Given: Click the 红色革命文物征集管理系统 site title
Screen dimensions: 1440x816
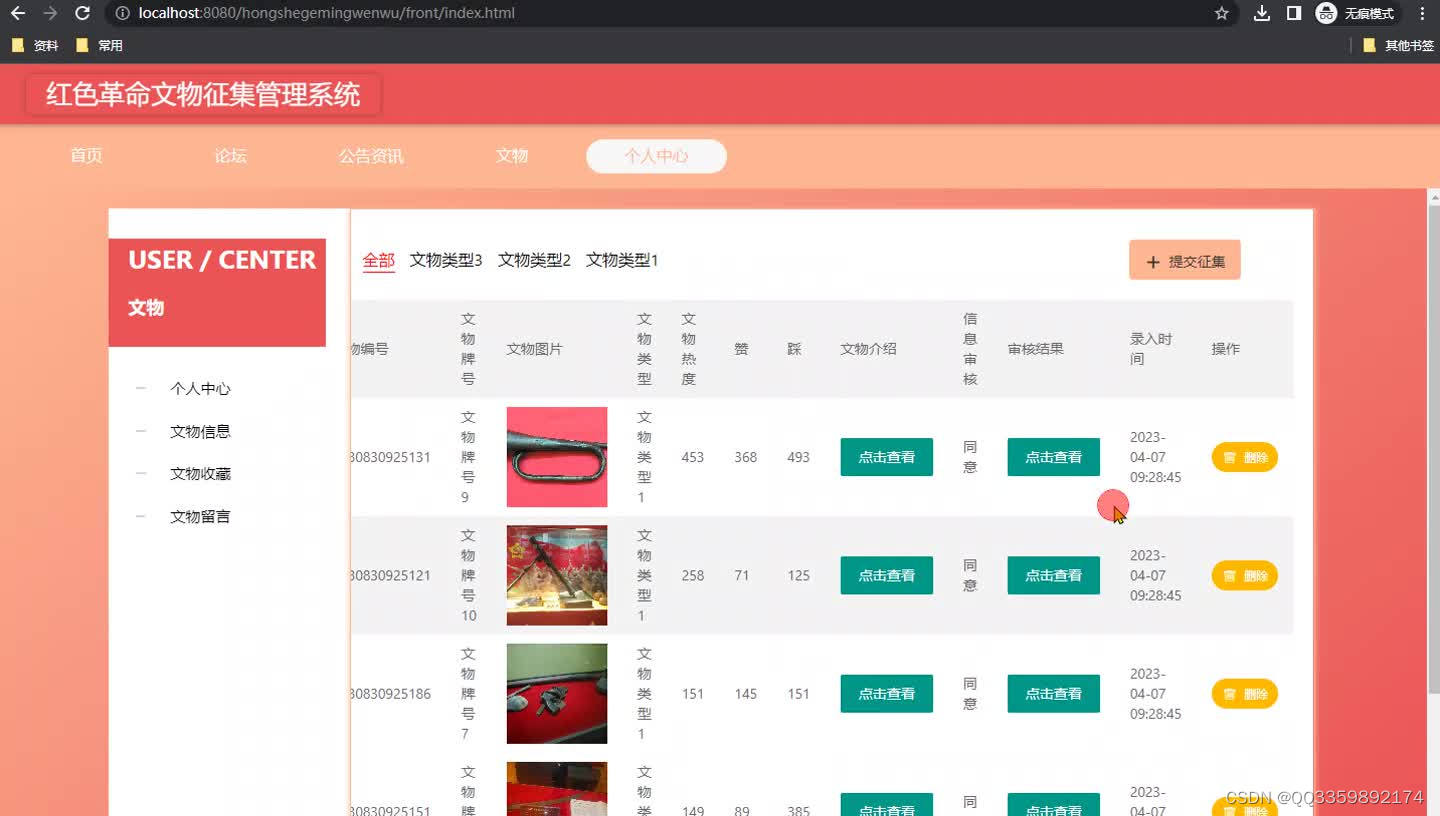Looking at the screenshot, I should (203, 94).
